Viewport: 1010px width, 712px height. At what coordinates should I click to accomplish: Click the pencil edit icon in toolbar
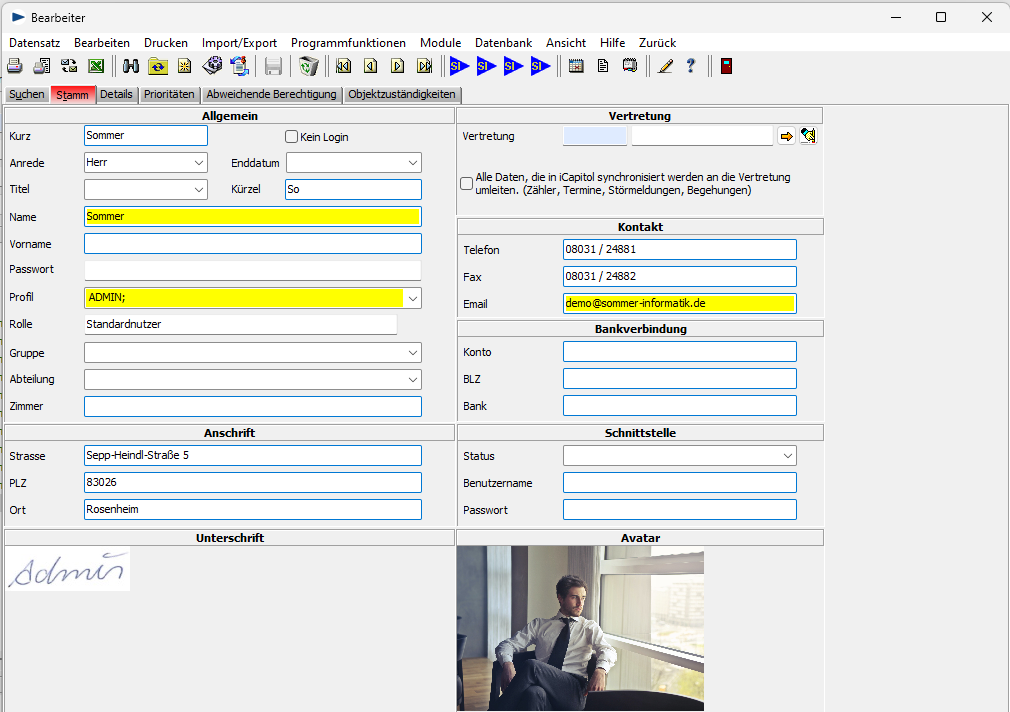(x=665, y=66)
